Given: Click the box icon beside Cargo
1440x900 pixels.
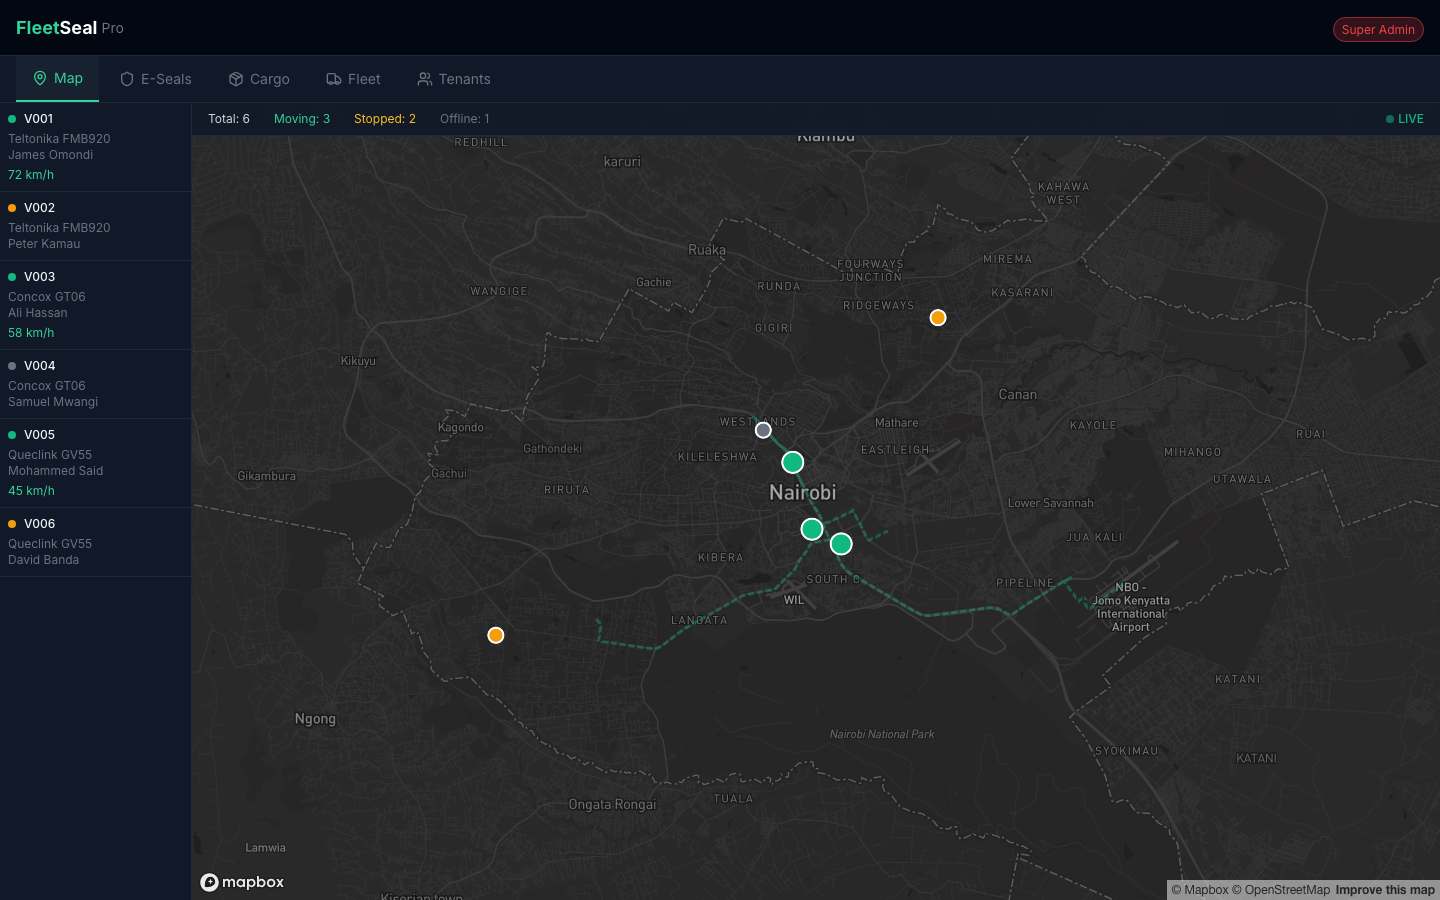Looking at the screenshot, I should tap(236, 79).
